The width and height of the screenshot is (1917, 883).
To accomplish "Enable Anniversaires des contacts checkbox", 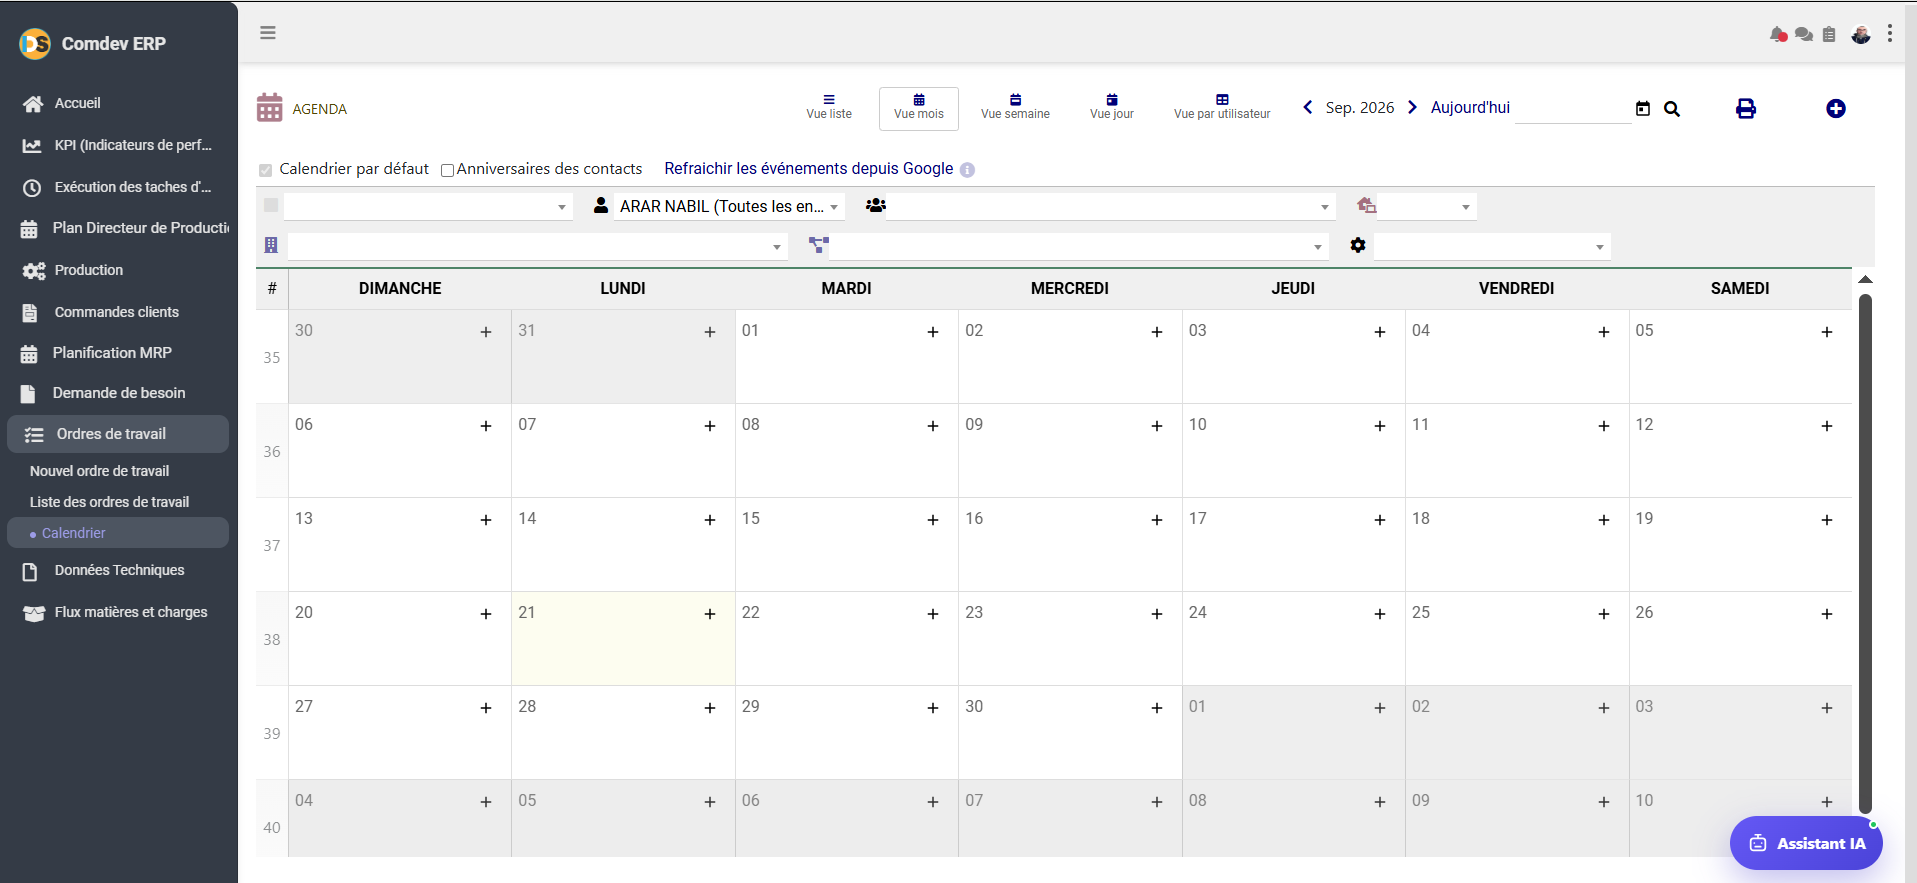I will [447, 170].
